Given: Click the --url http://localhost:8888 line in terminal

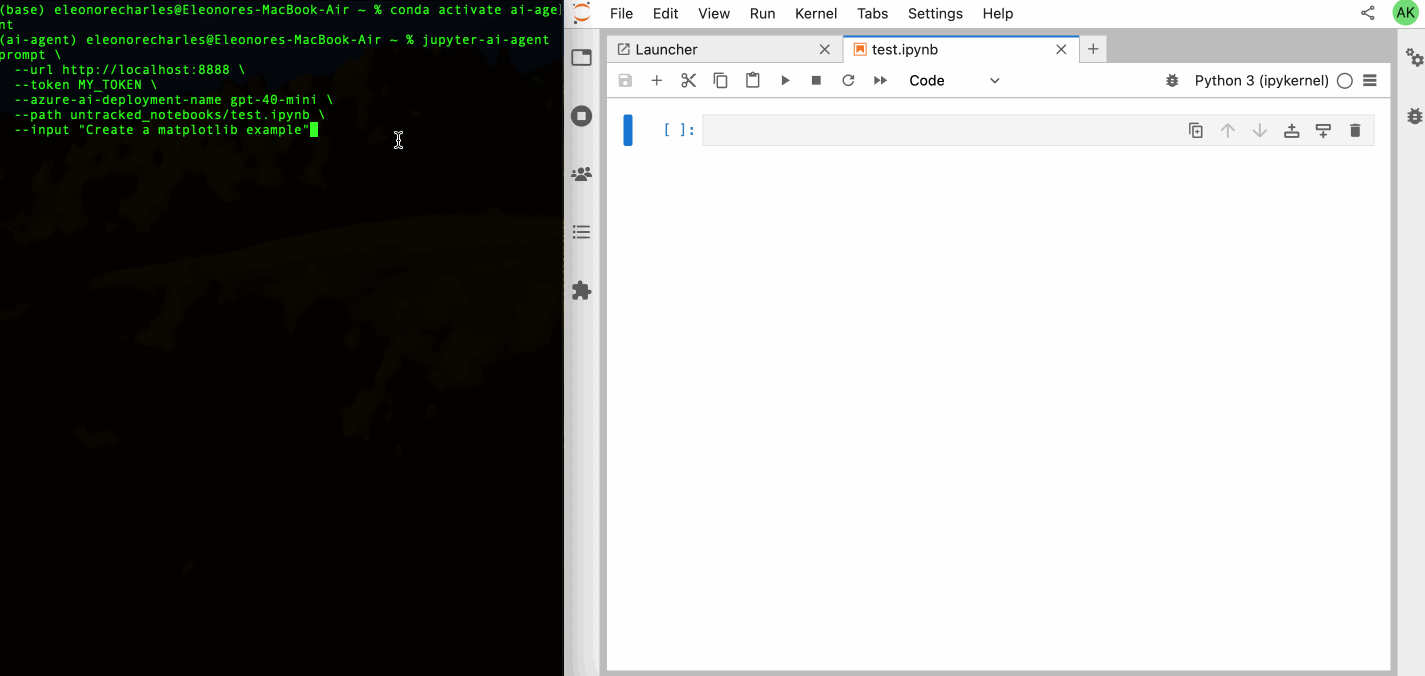Looking at the screenshot, I should coord(130,70).
